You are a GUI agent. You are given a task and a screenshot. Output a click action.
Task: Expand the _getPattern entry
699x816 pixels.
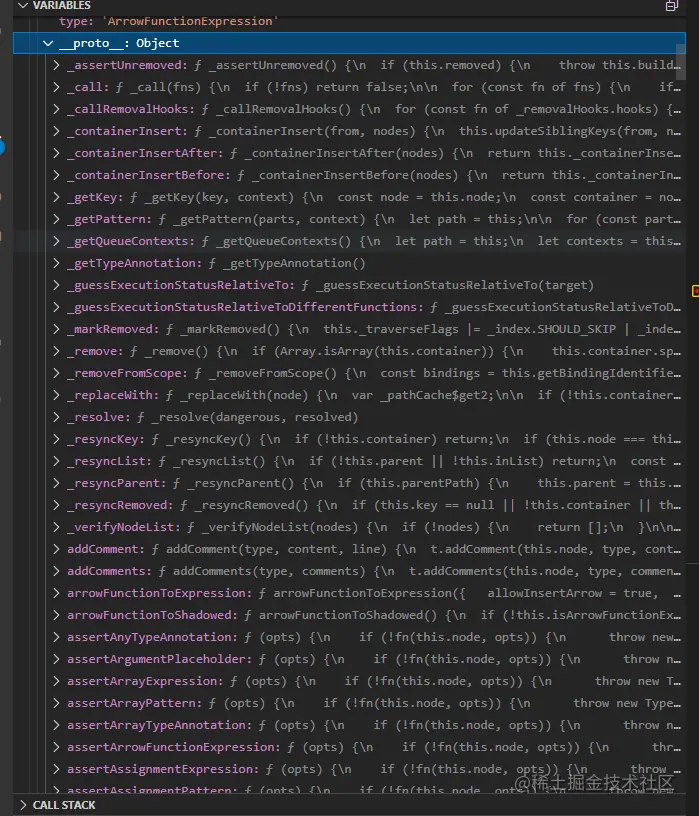coord(56,219)
